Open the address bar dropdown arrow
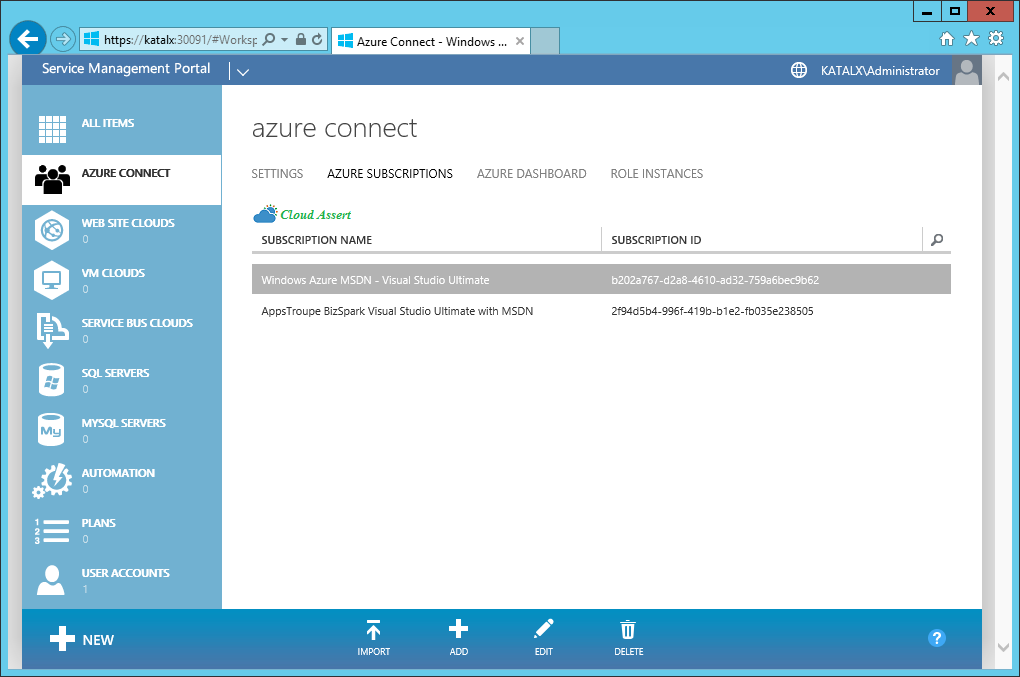This screenshot has width=1020, height=677. 284,40
